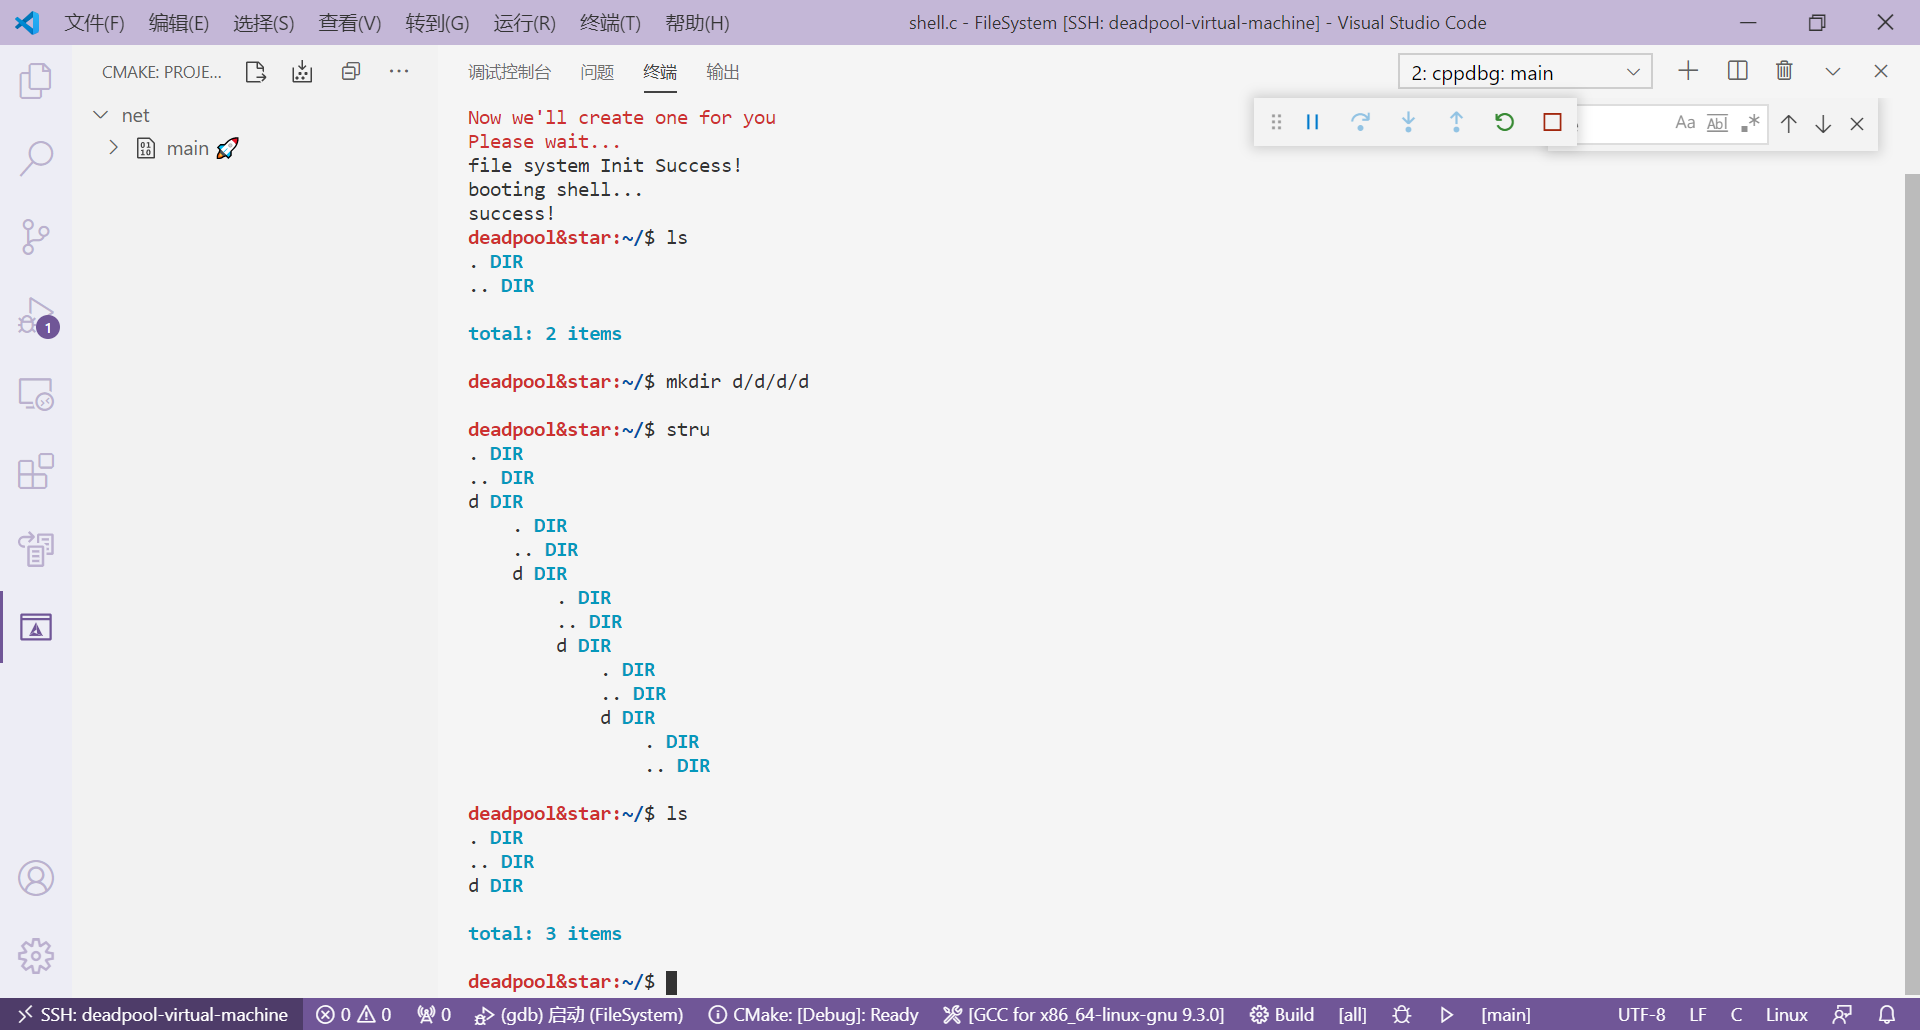The image size is (1920, 1030).
Task: Go to previous find match
Action: click(1789, 124)
